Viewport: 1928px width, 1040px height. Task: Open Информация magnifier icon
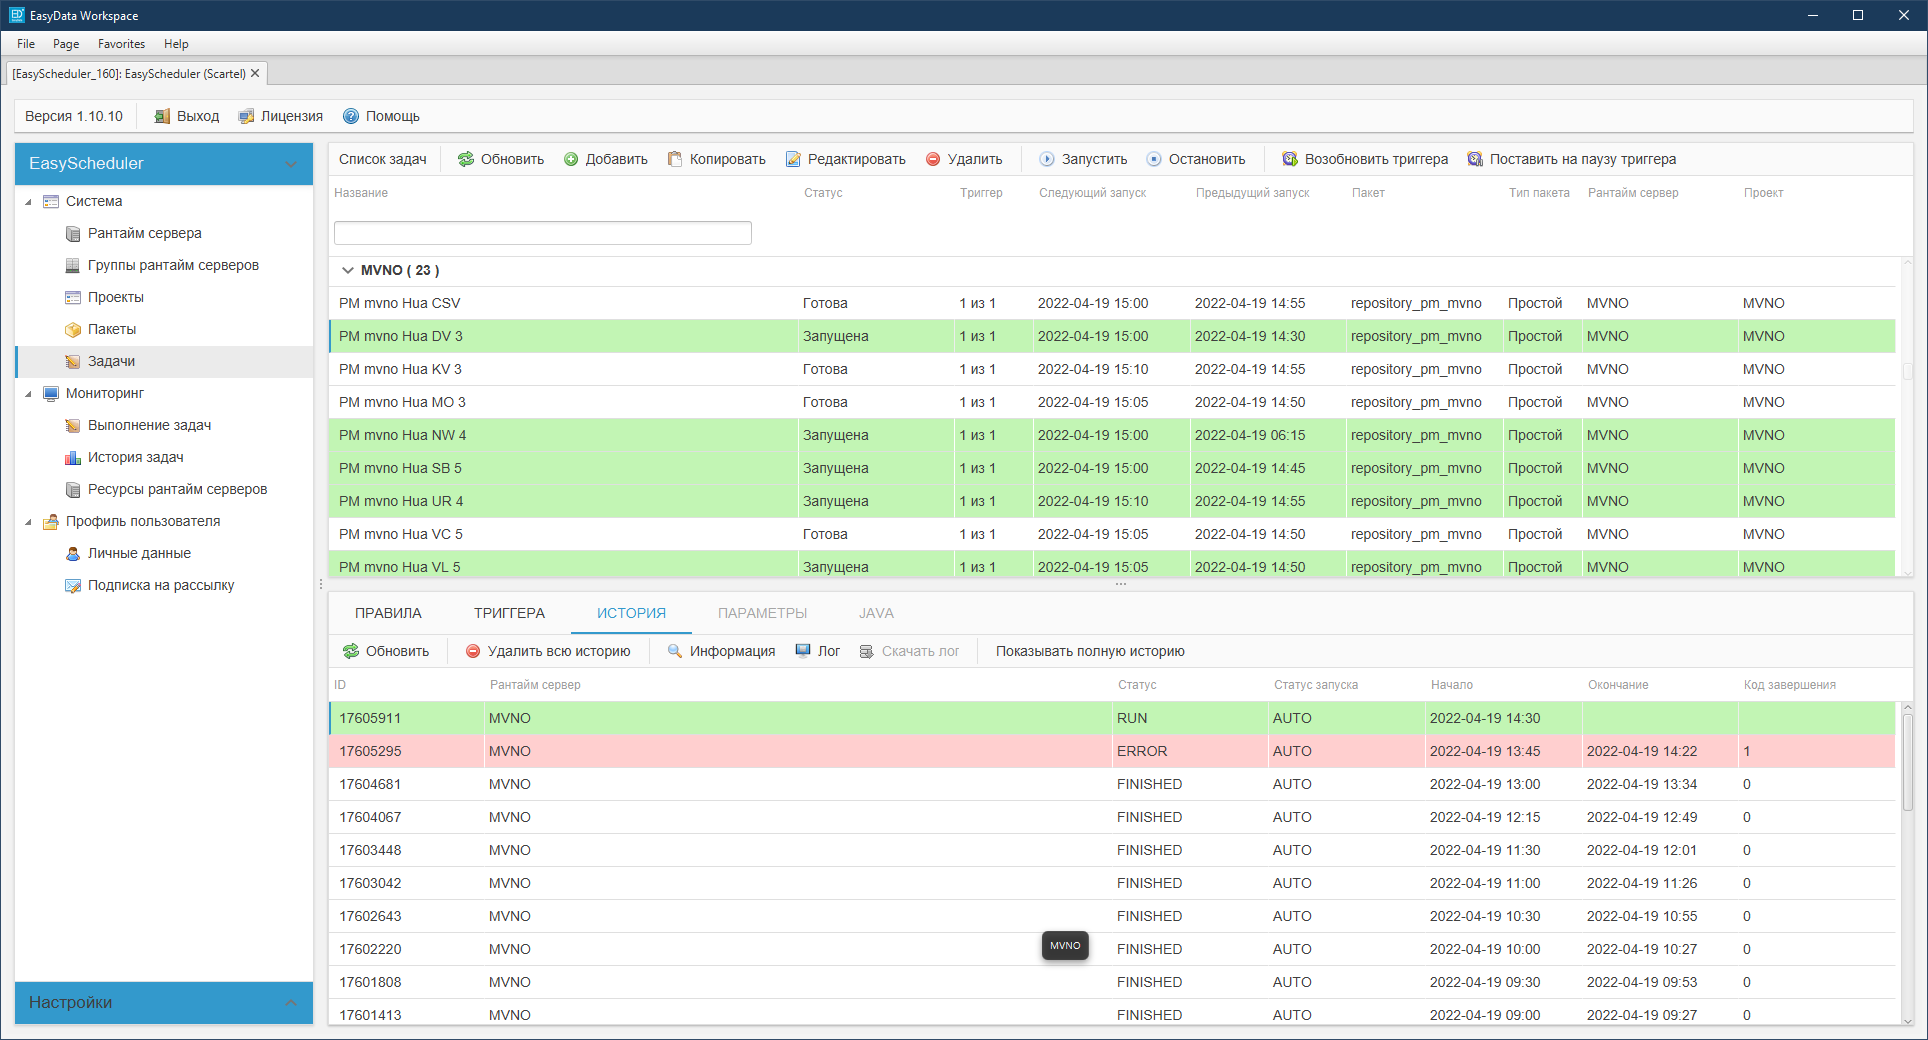point(675,651)
